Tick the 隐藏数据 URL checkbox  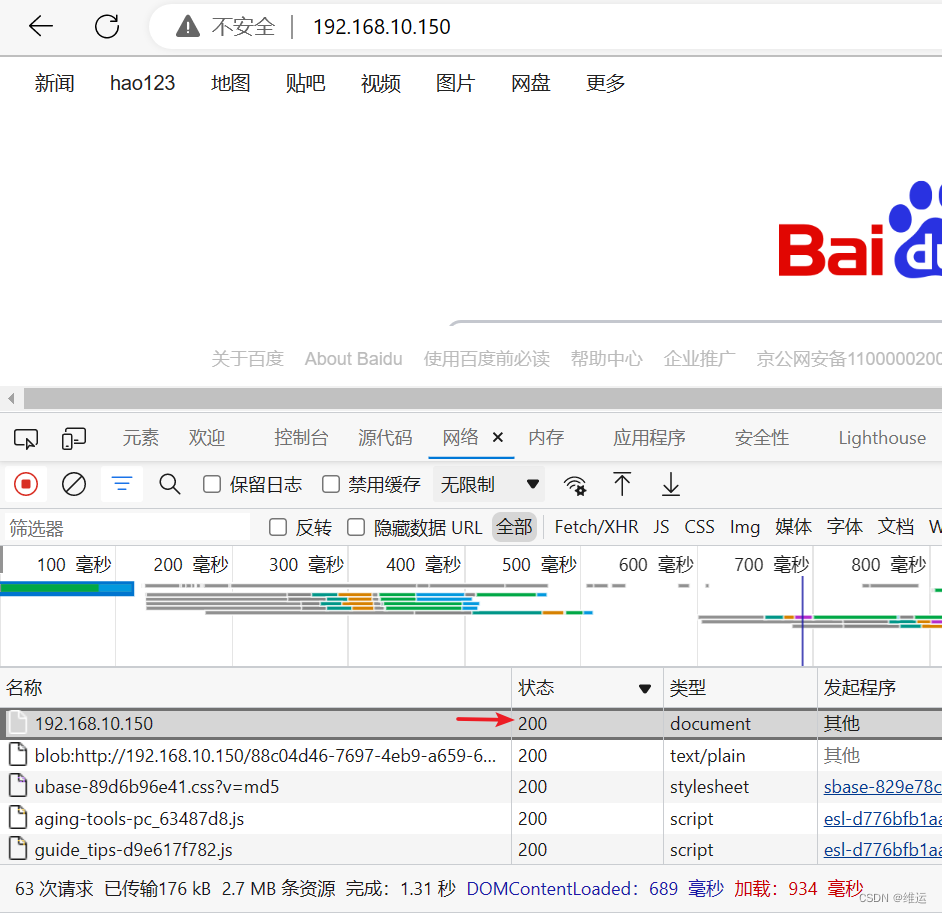[356, 527]
